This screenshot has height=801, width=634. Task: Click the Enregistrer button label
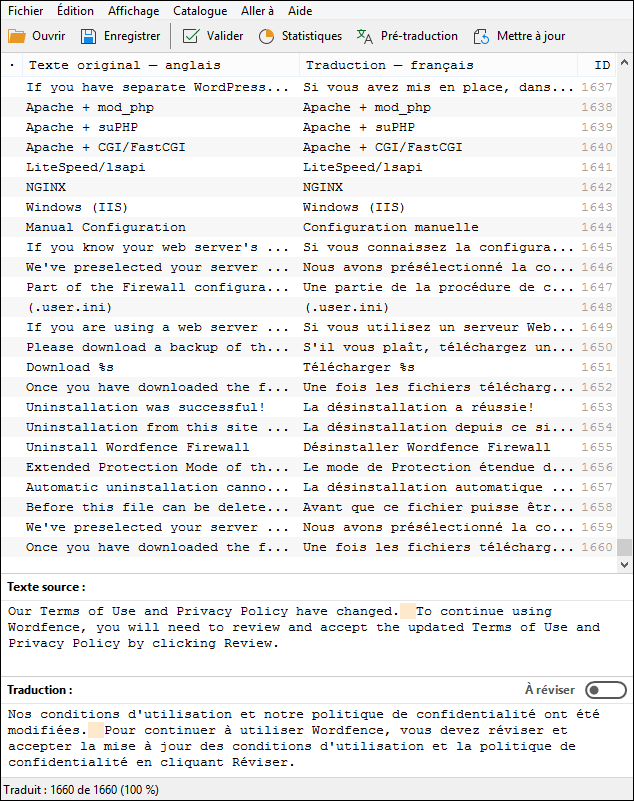(132, 36)
